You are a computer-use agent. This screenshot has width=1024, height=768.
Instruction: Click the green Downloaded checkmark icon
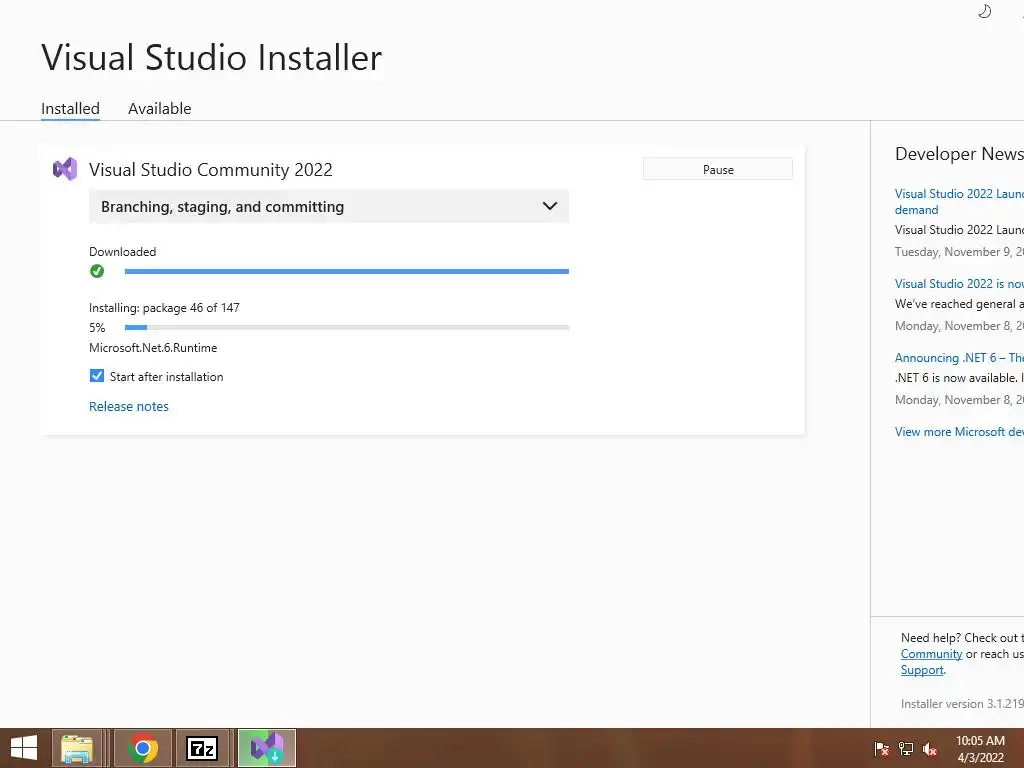click(97, 270)
